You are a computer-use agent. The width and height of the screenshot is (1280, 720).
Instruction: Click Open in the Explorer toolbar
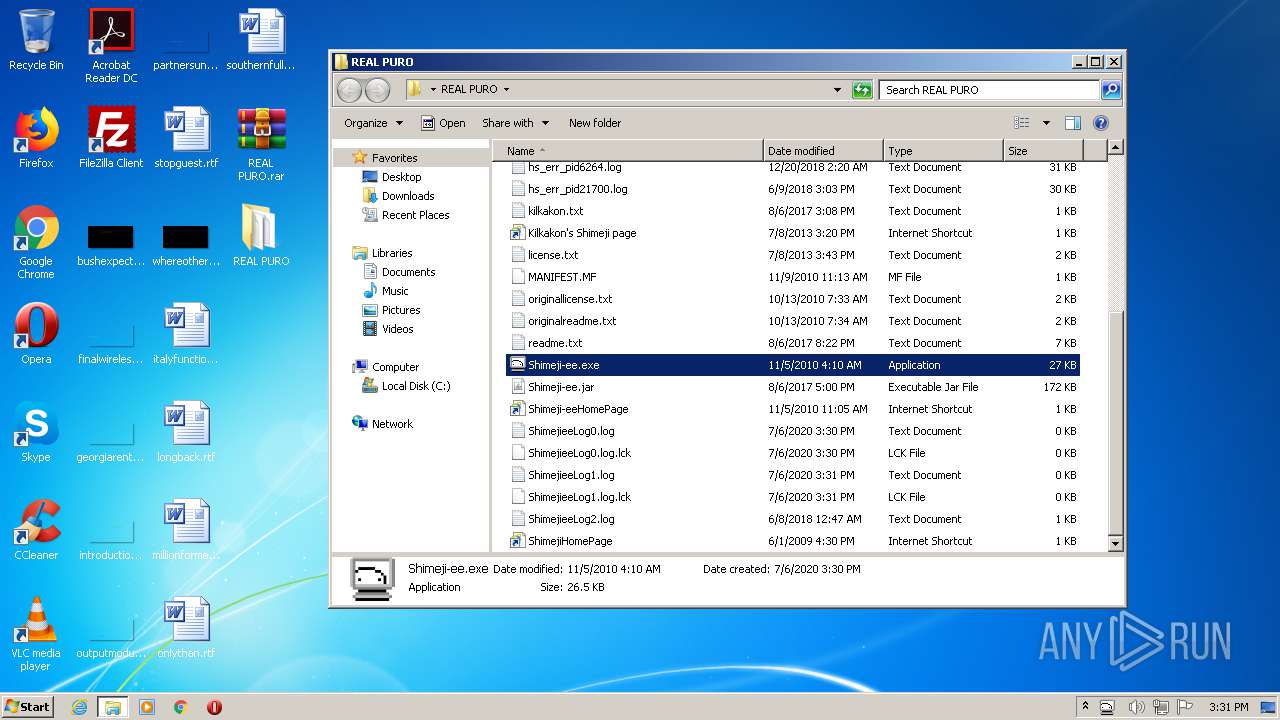click(x=443, y=123)
